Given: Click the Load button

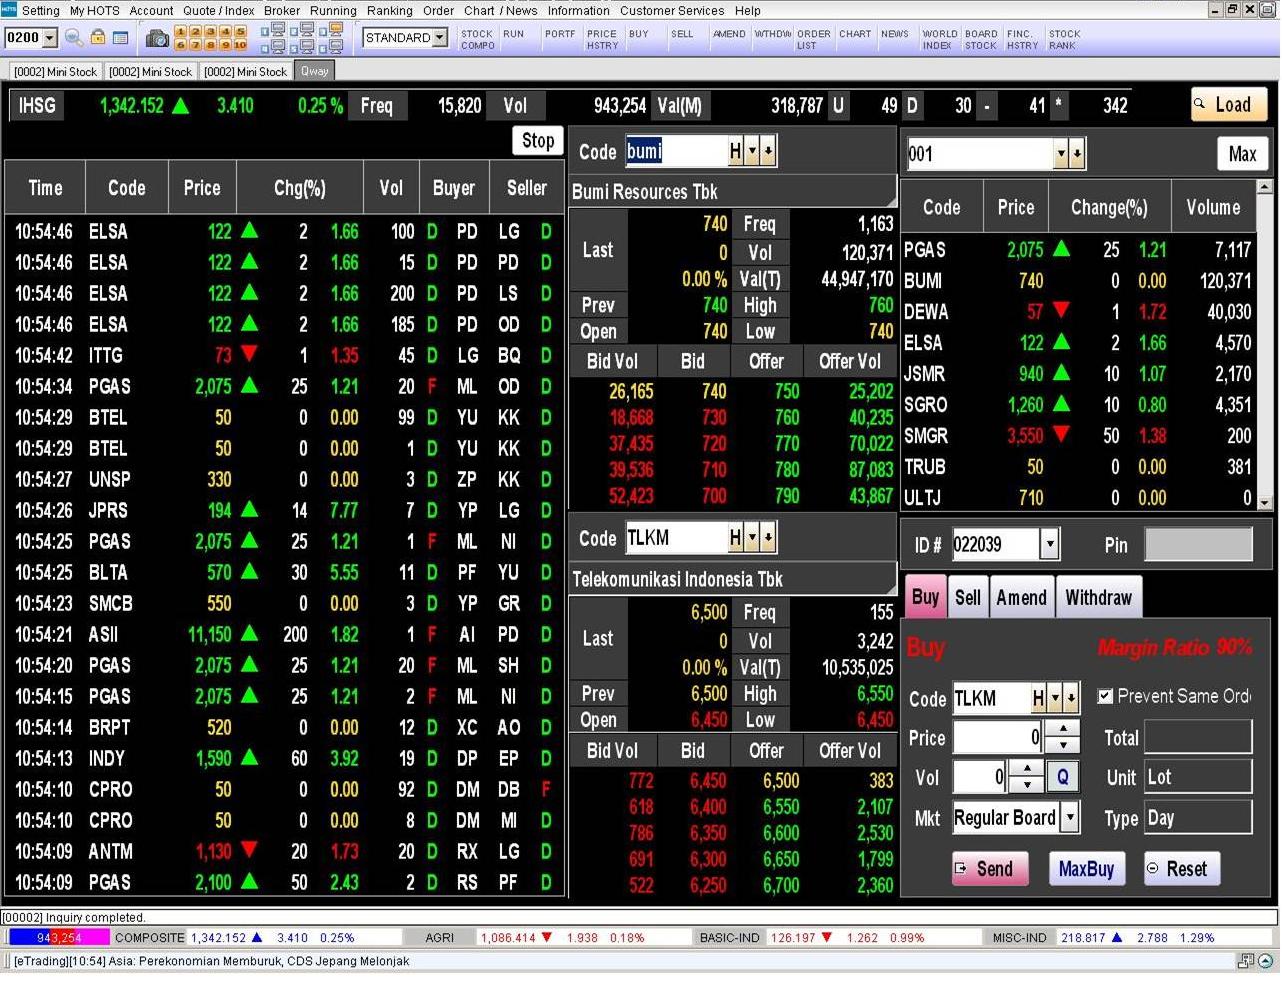Looking at the screenshot, I should pos(1228,104).
